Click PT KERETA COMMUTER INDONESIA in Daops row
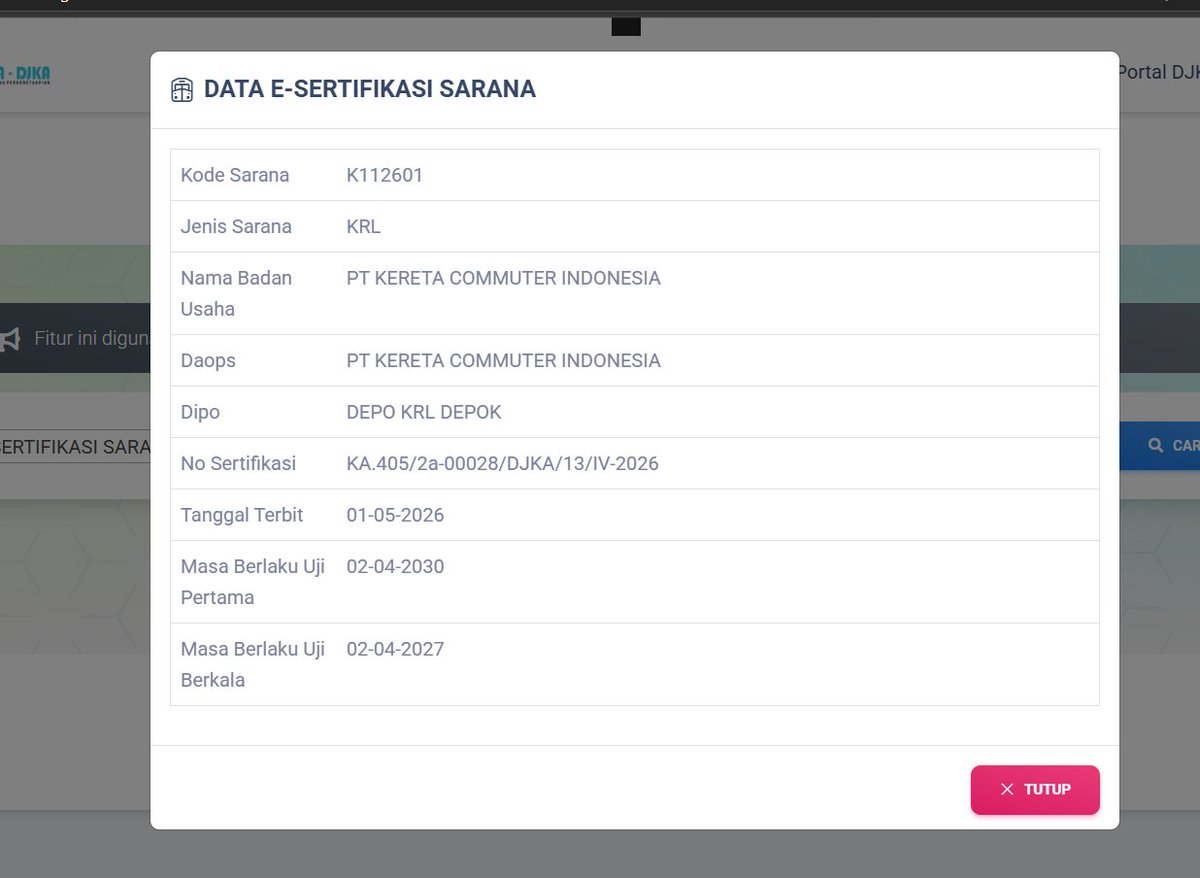 point(504,361)
